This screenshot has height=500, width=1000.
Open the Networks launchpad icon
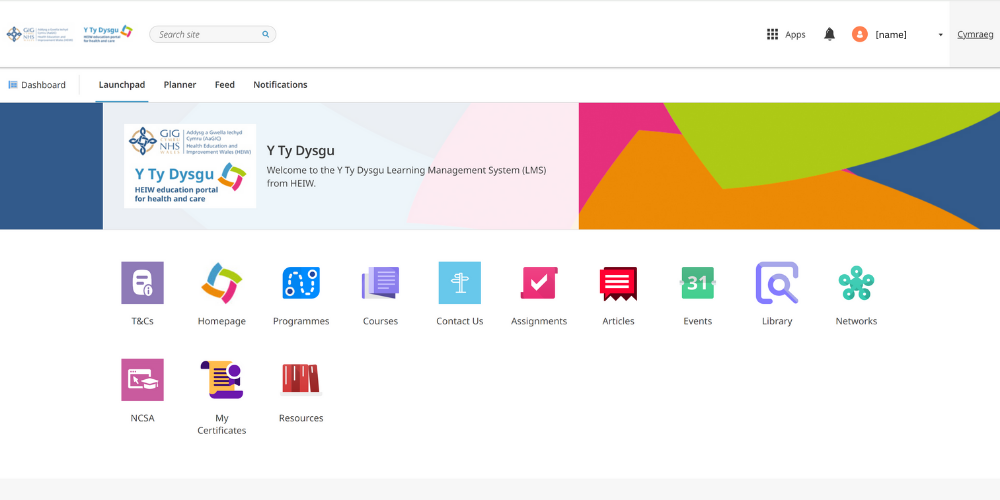pyautogui.click(x=857, y=283)
